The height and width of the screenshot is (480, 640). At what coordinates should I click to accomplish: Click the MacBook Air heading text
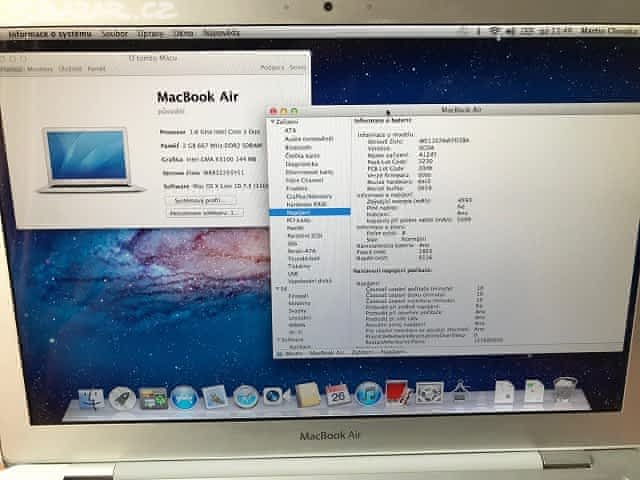pos(198,97)
